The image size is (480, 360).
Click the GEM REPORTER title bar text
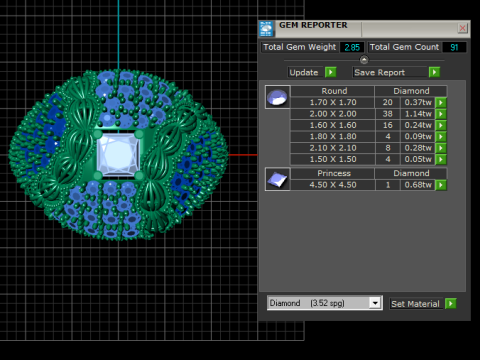click(x=313, y=25)
